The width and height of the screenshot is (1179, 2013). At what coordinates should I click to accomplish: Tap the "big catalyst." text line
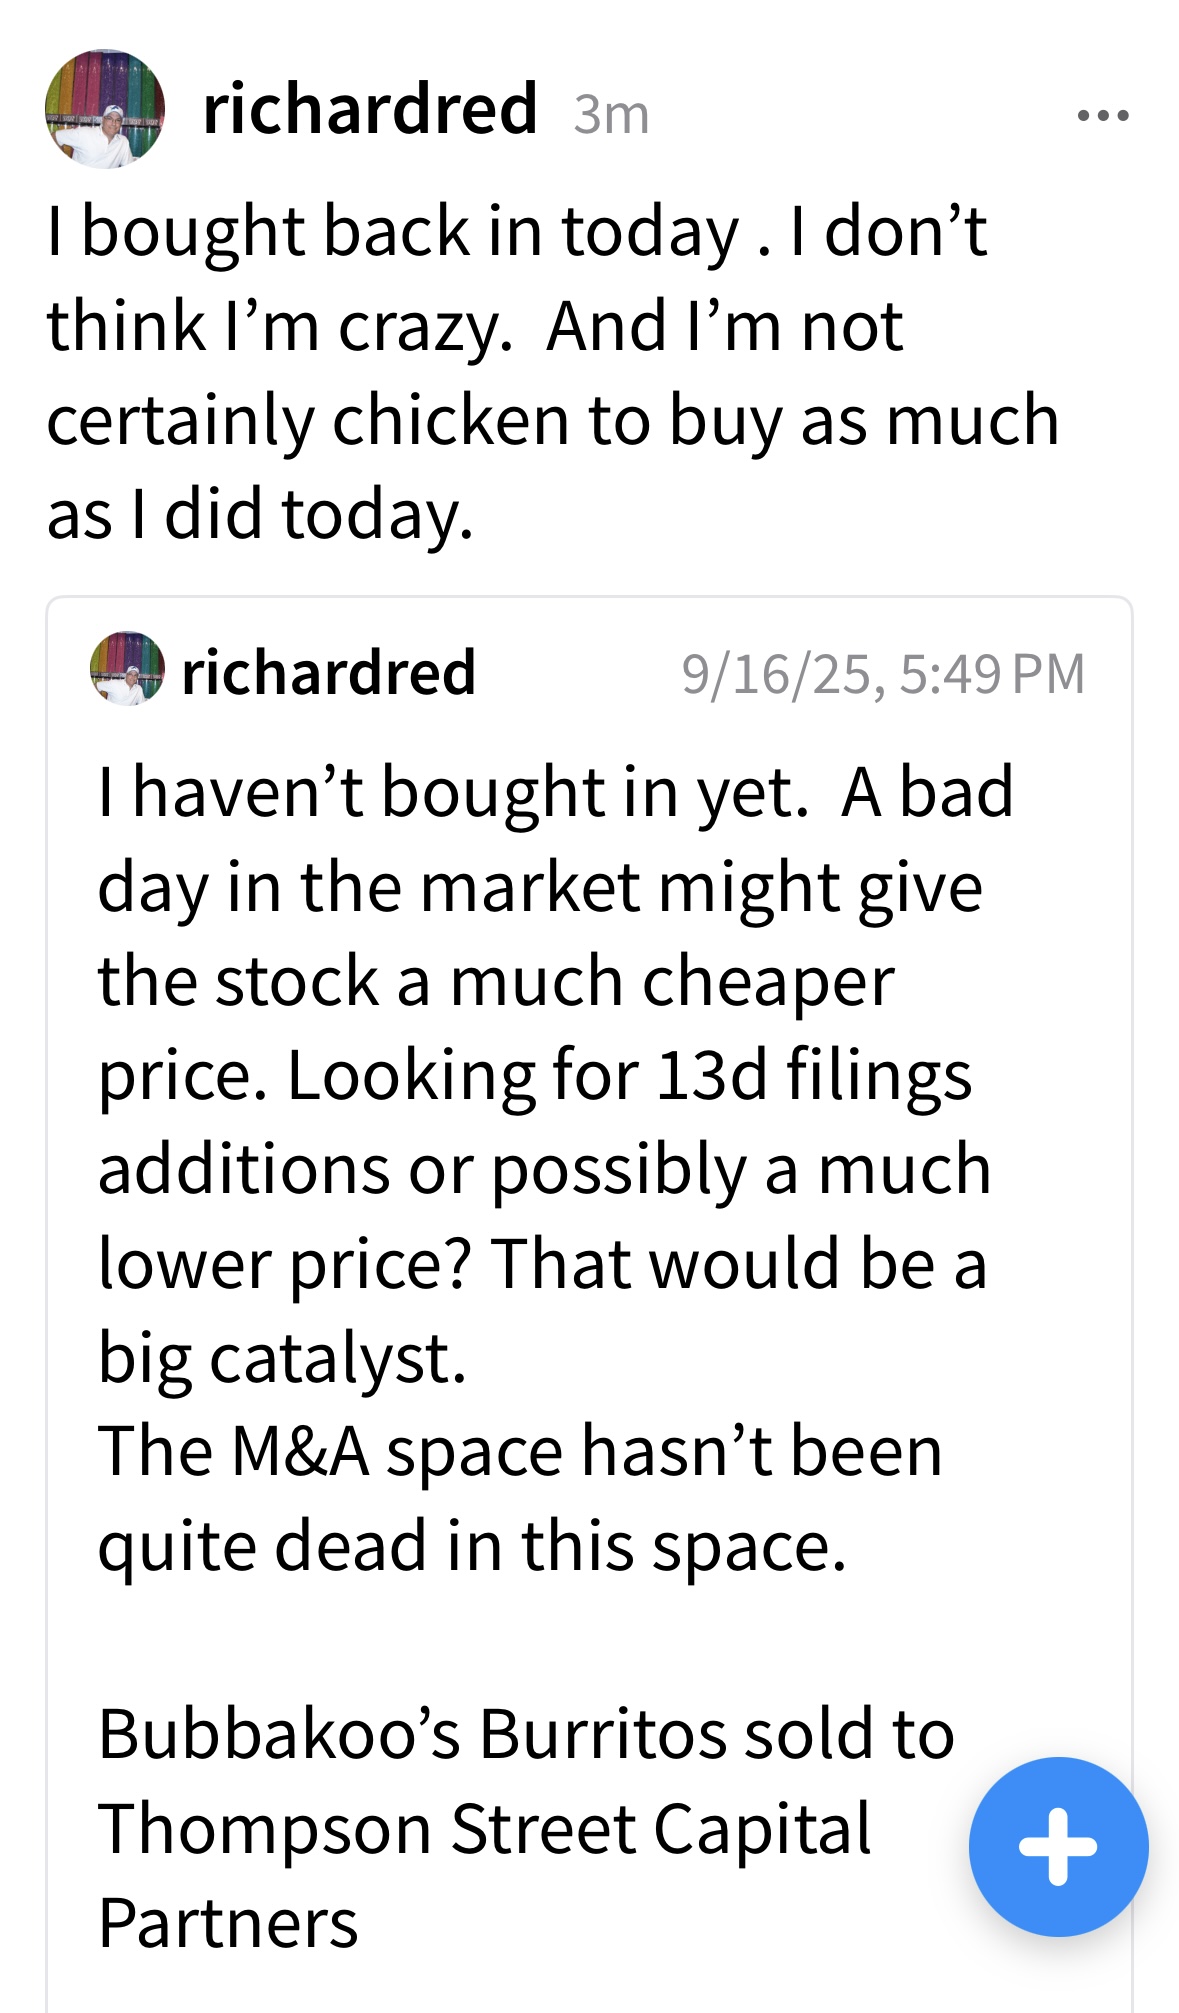coord(282,1359)
